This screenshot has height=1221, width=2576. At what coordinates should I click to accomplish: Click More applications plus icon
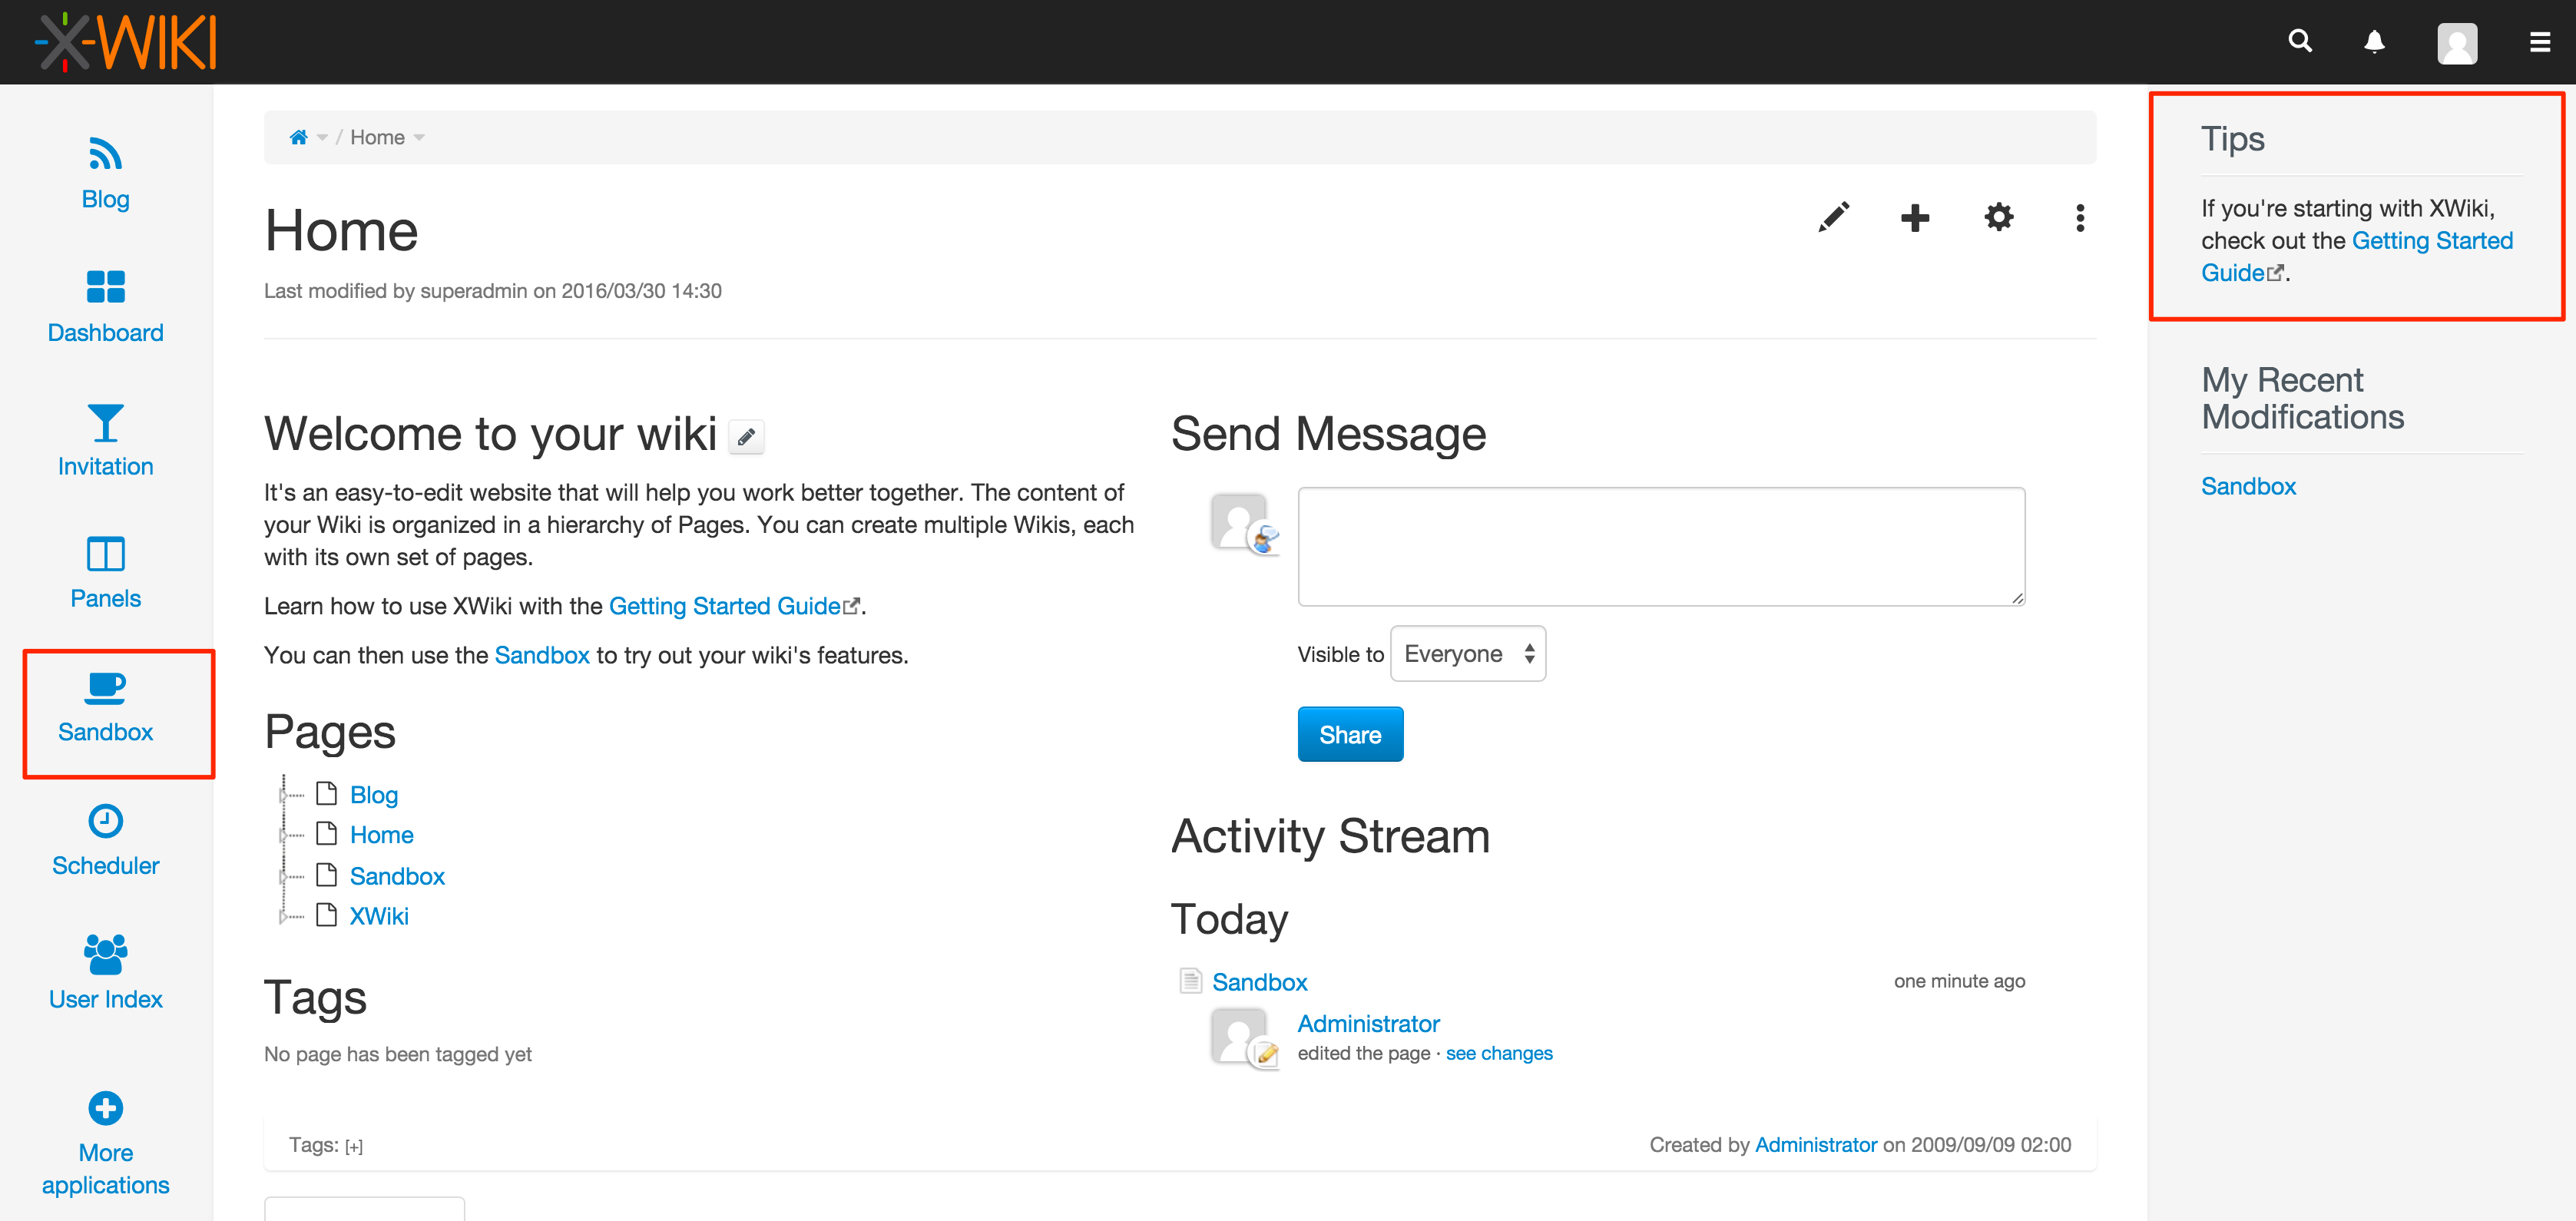pyautogui.click(x=105, y=1108)
